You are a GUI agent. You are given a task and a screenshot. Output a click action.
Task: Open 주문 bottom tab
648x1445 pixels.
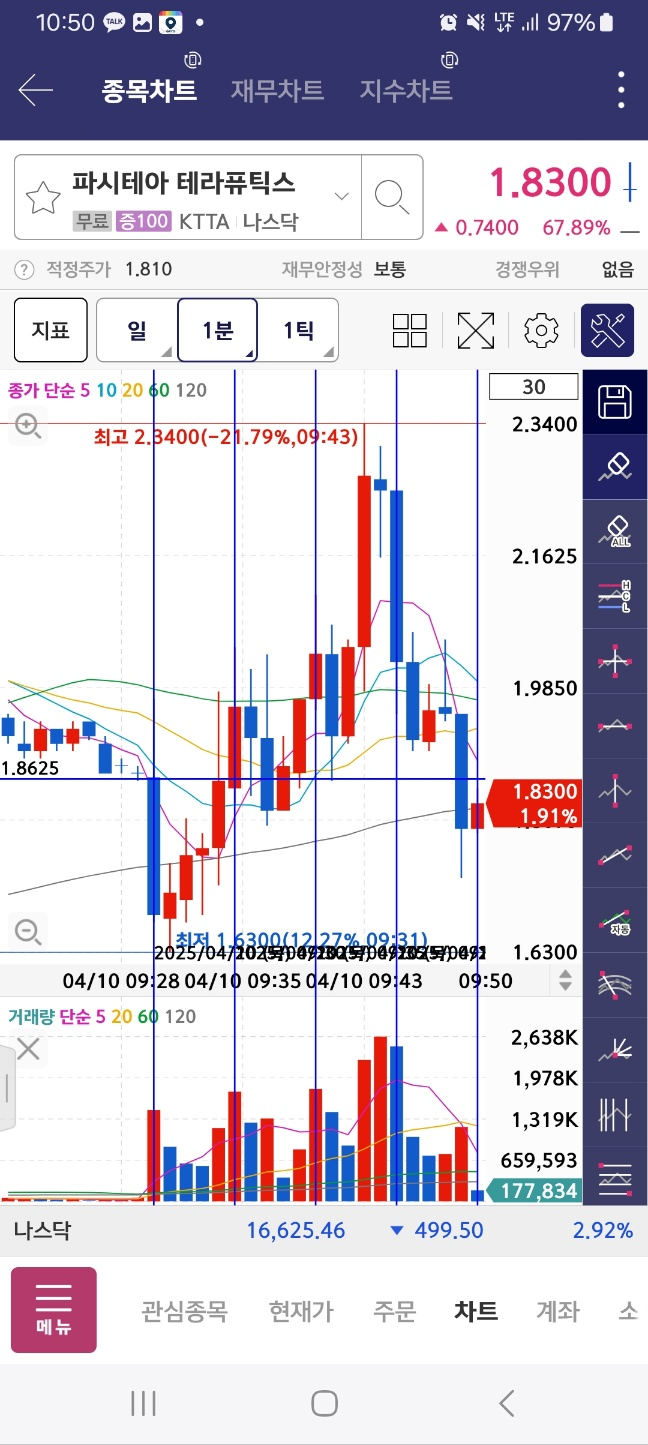(394, 1311)
